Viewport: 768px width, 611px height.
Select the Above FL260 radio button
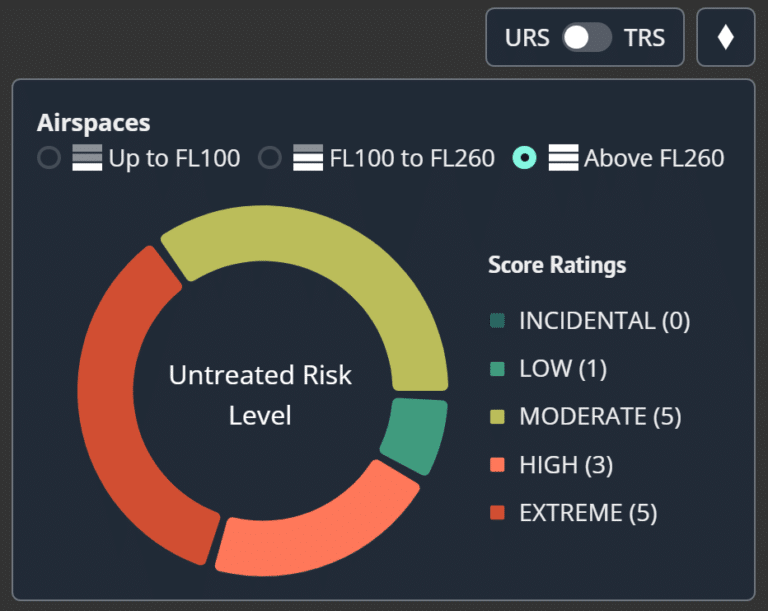point(525,158)
